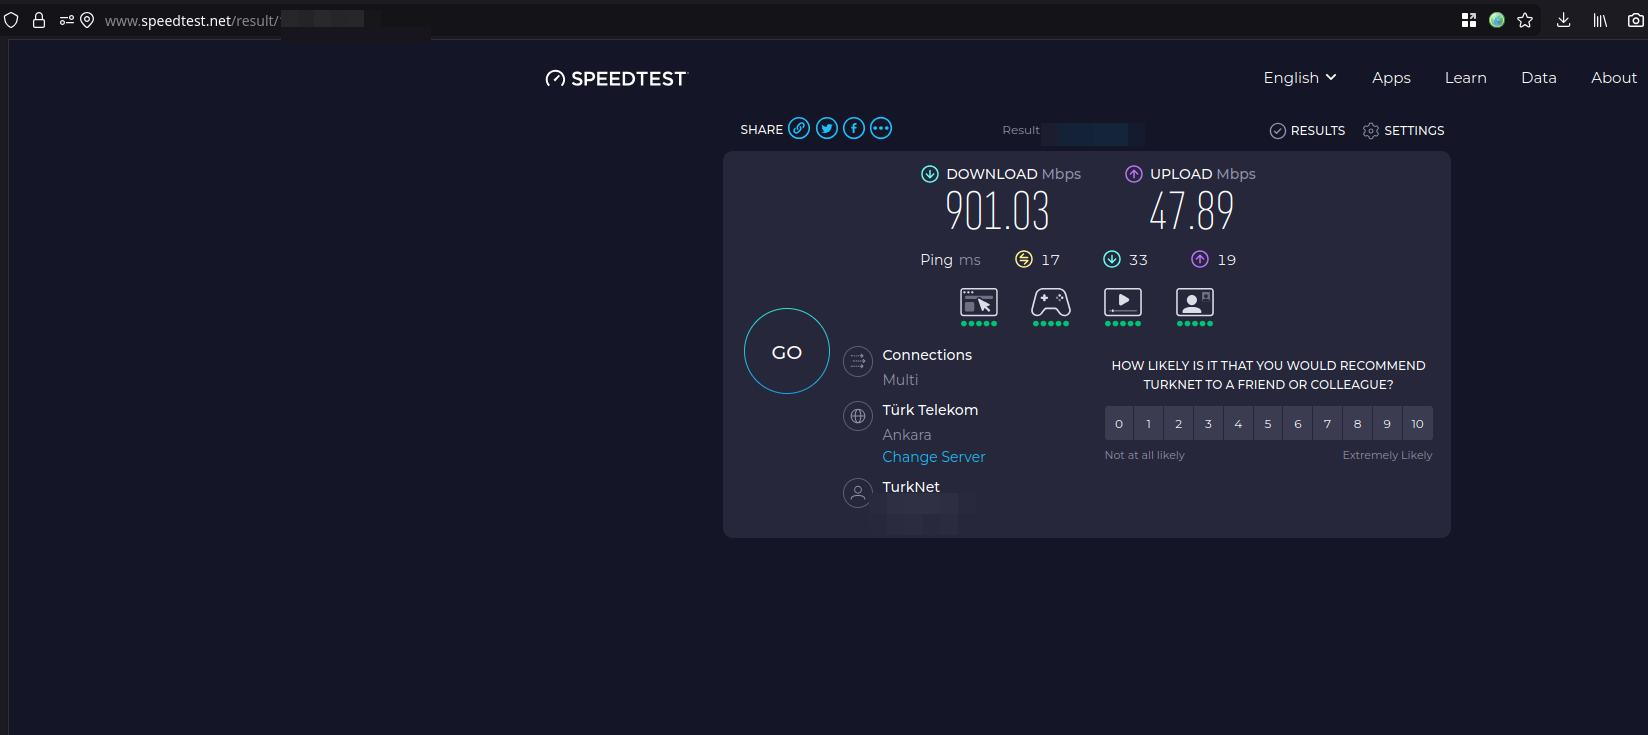Screen dimensions: 1648x735
Task: Click the location permission pin icon
Action: click(87, 20)
